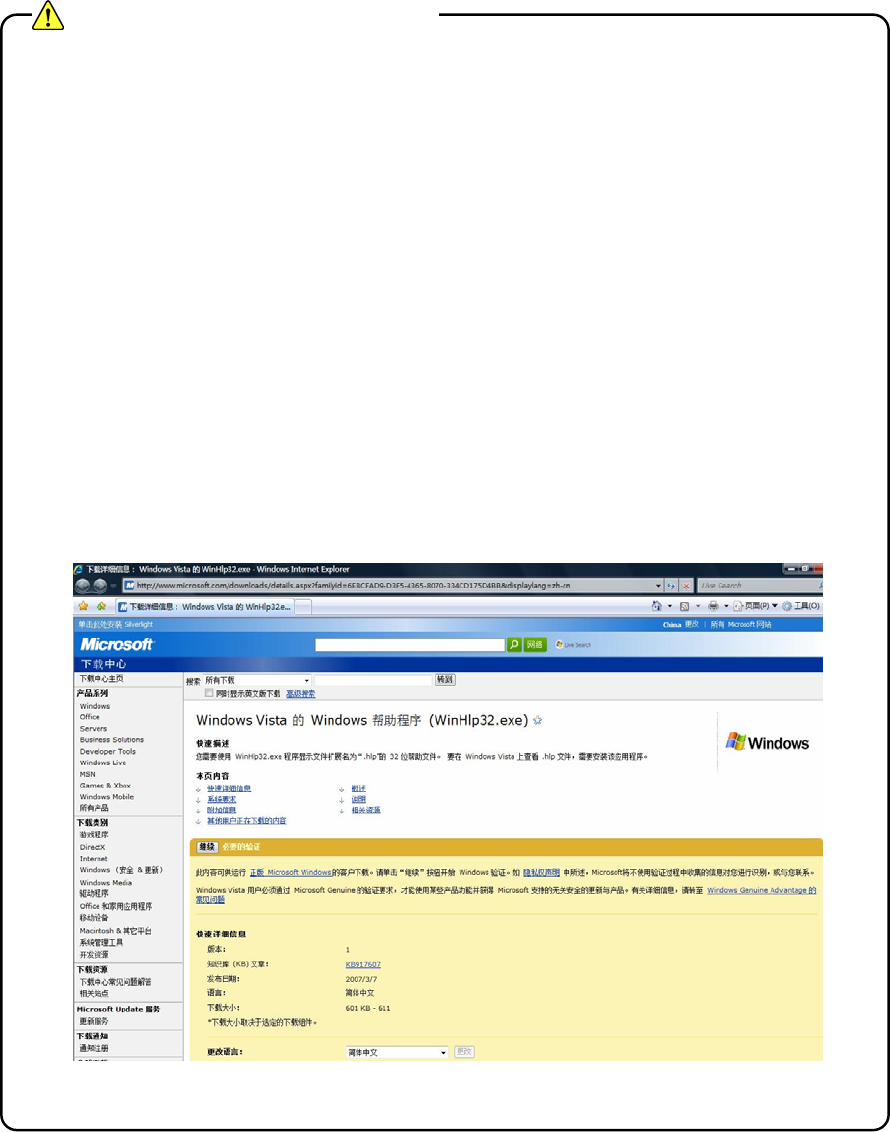The height and width of the screenshot is (1132, 890).
Task: Click the green 网络 web search button
Action: tap(535, 645)
